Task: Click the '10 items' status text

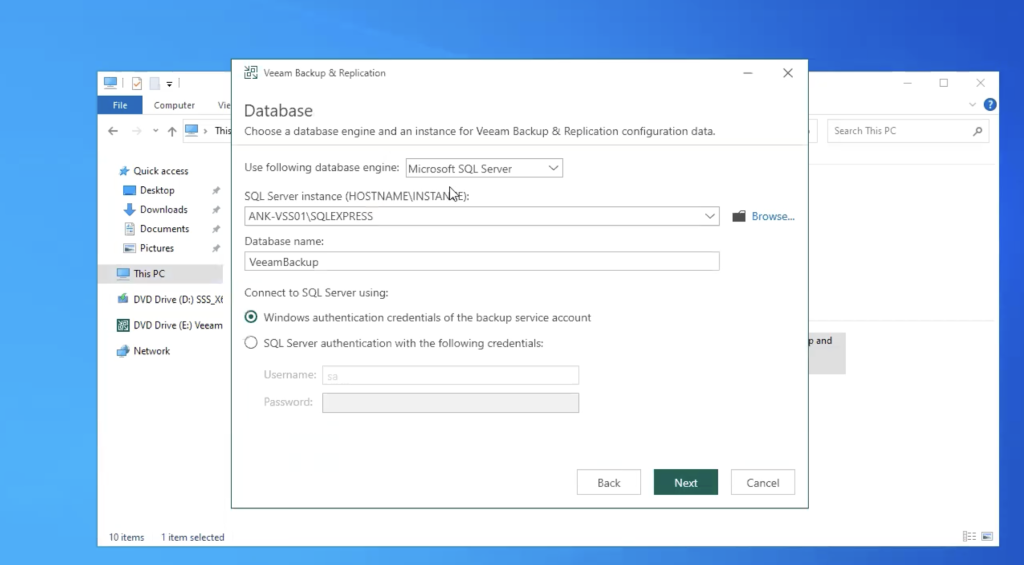Action: [126, 537]
